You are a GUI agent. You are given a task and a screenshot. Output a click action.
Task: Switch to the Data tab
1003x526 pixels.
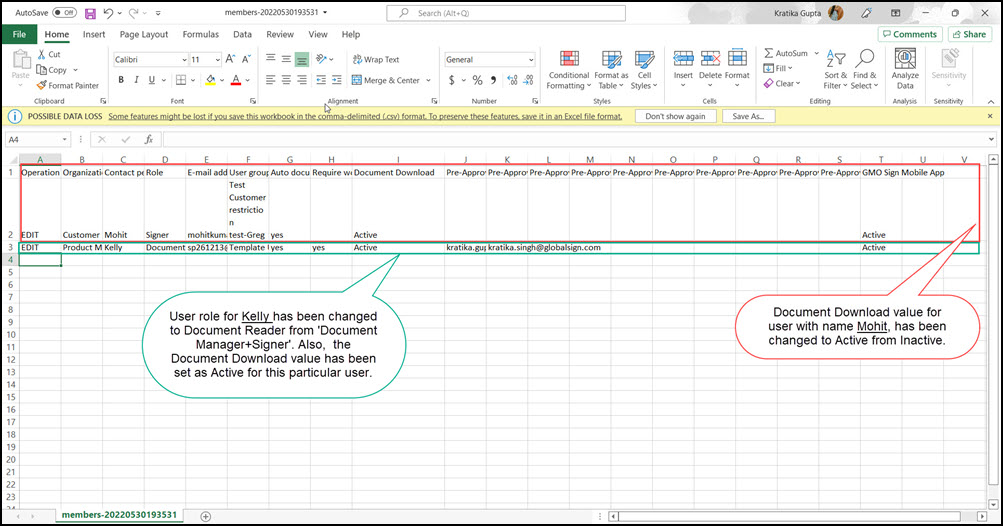tap(242, 35)
